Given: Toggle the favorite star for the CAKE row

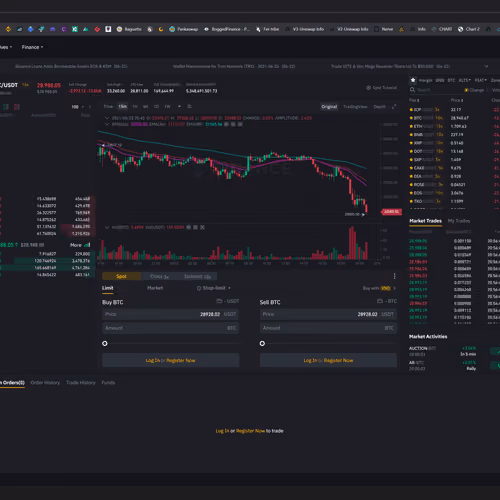Looking at the screenshot, I should pos(411,168).
